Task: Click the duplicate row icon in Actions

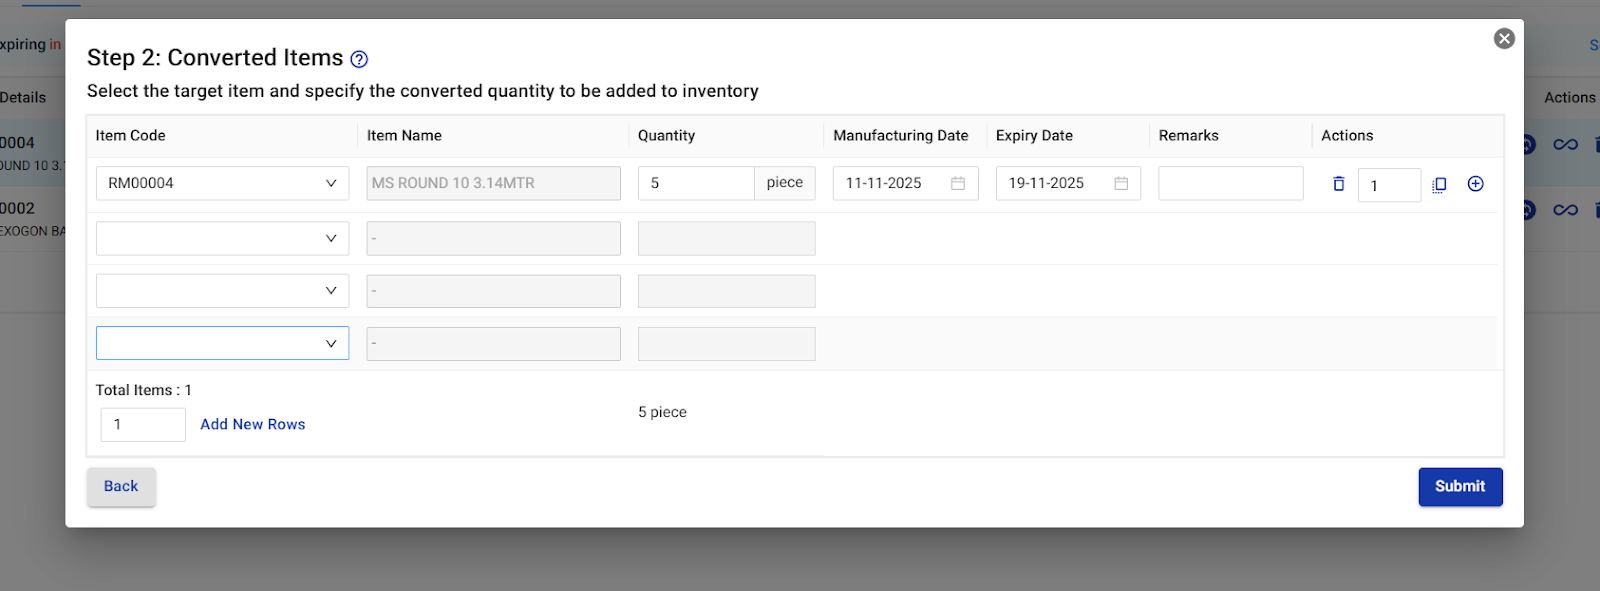Action: pyautogui.click(x=1439, y=185)
